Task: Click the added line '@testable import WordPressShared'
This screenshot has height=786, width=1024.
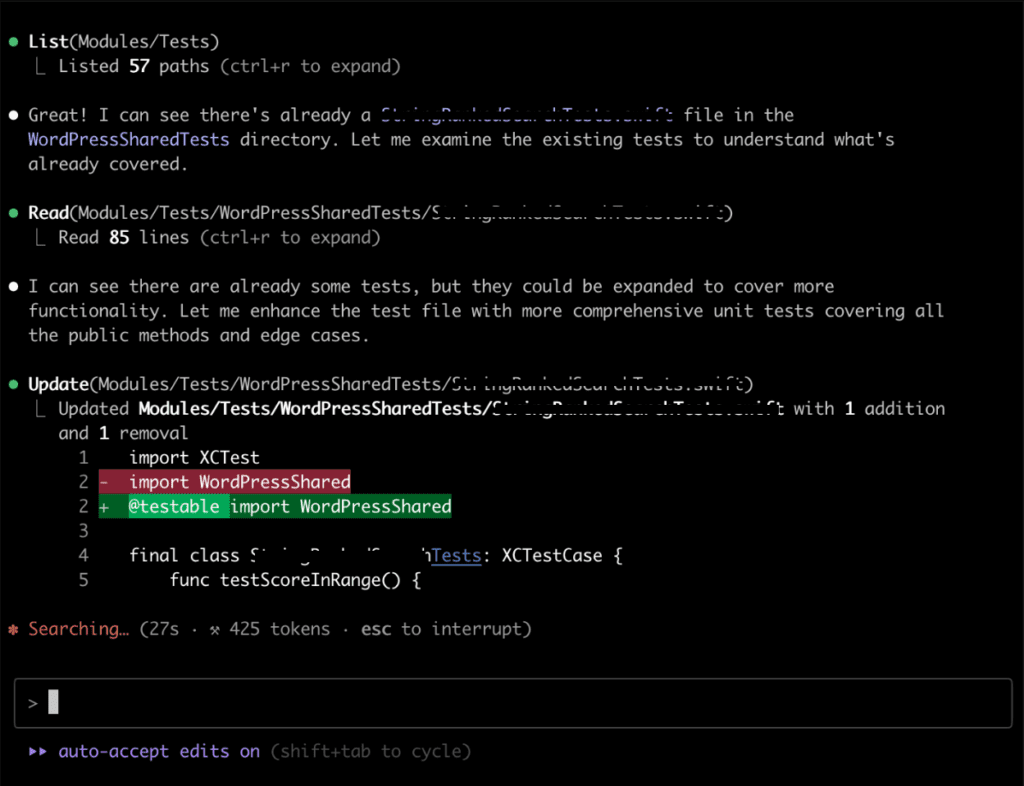Action: pos(275,507)
